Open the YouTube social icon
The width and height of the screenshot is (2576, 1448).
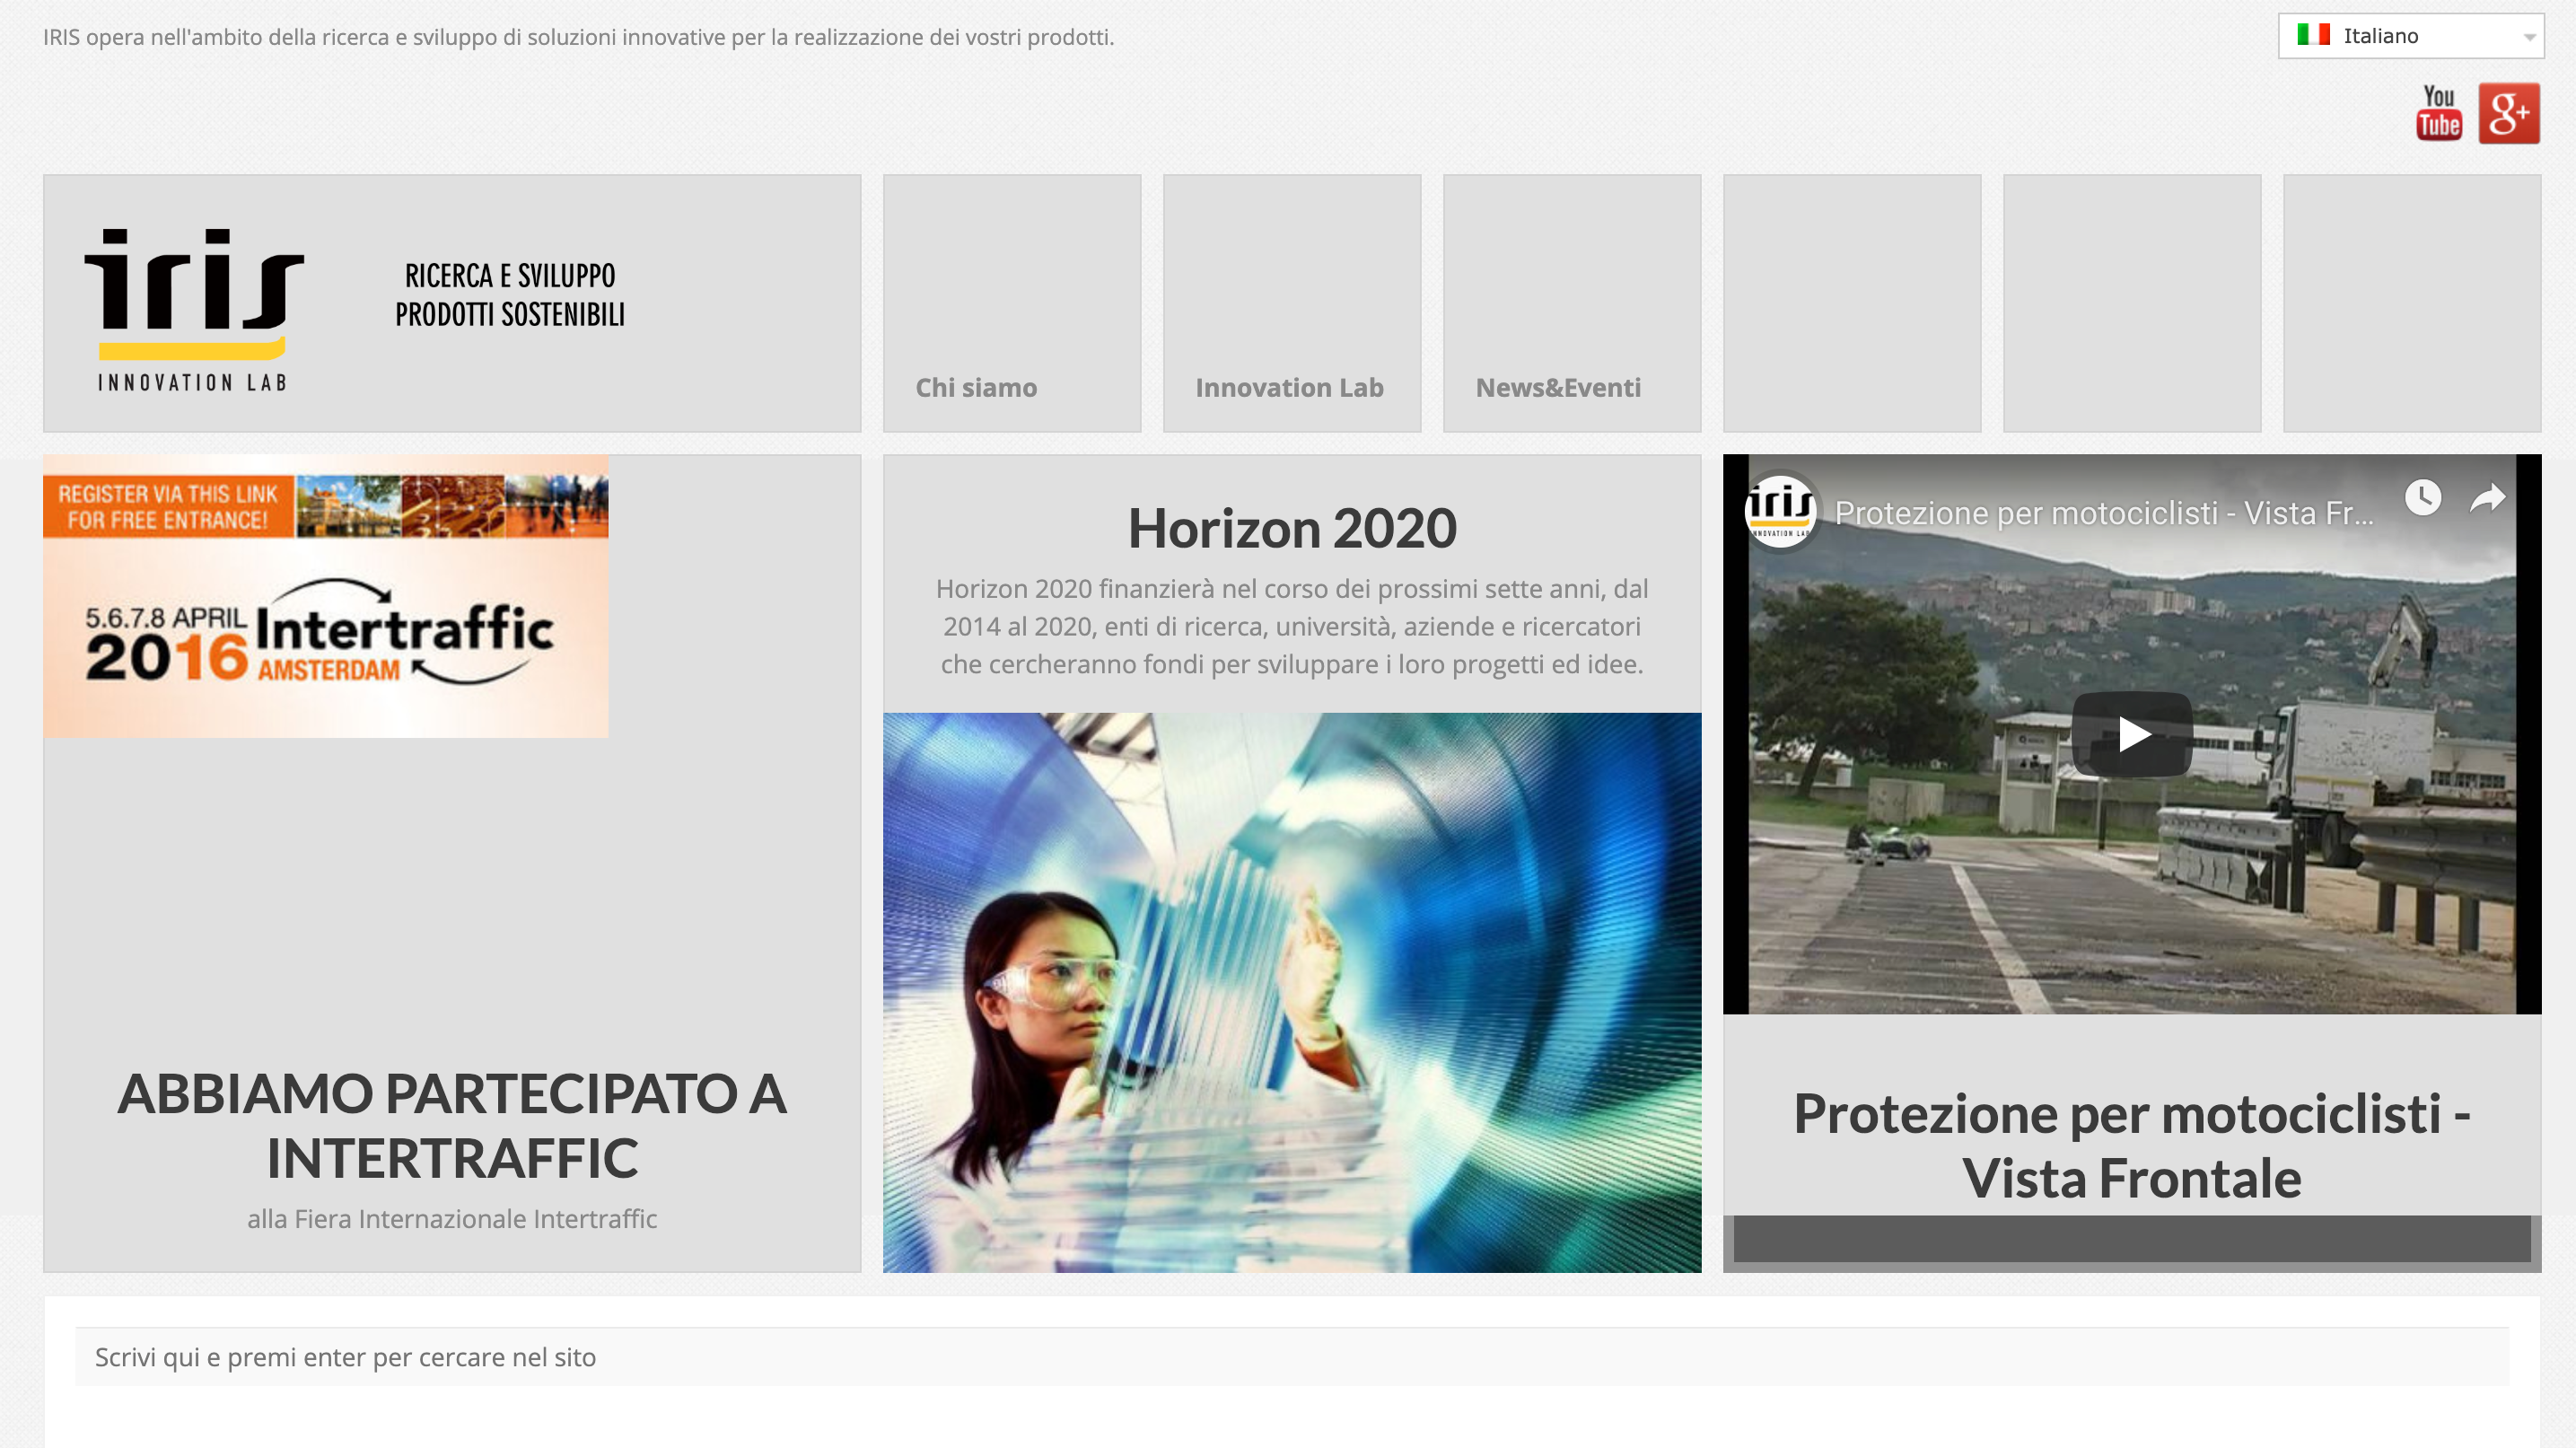2438,113
